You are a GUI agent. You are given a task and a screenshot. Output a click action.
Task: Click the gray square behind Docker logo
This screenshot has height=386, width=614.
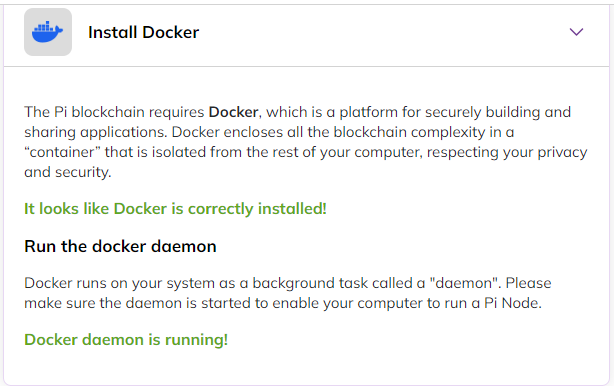(x=48, y=32)
